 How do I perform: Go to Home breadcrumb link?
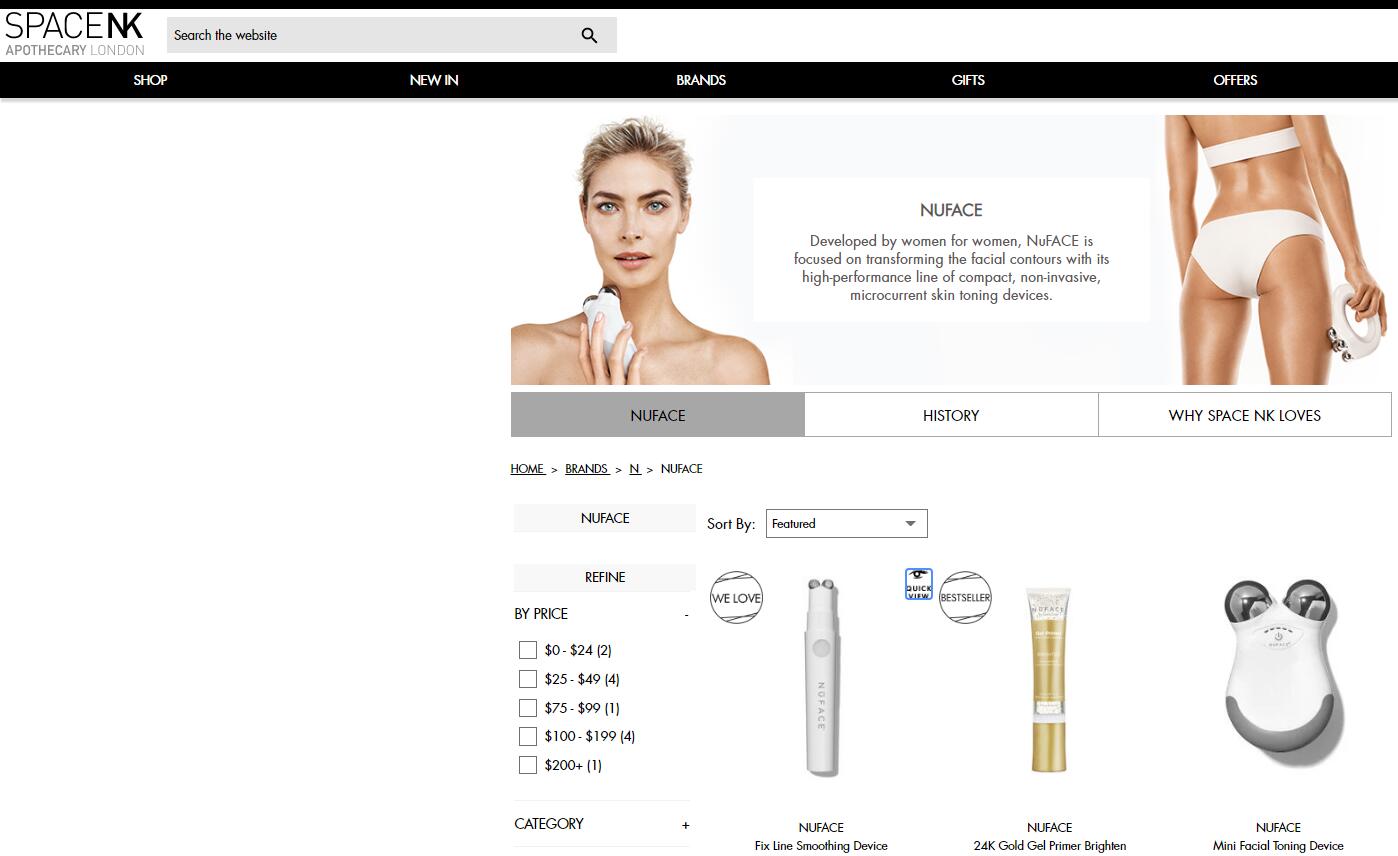tap(527, 469)
